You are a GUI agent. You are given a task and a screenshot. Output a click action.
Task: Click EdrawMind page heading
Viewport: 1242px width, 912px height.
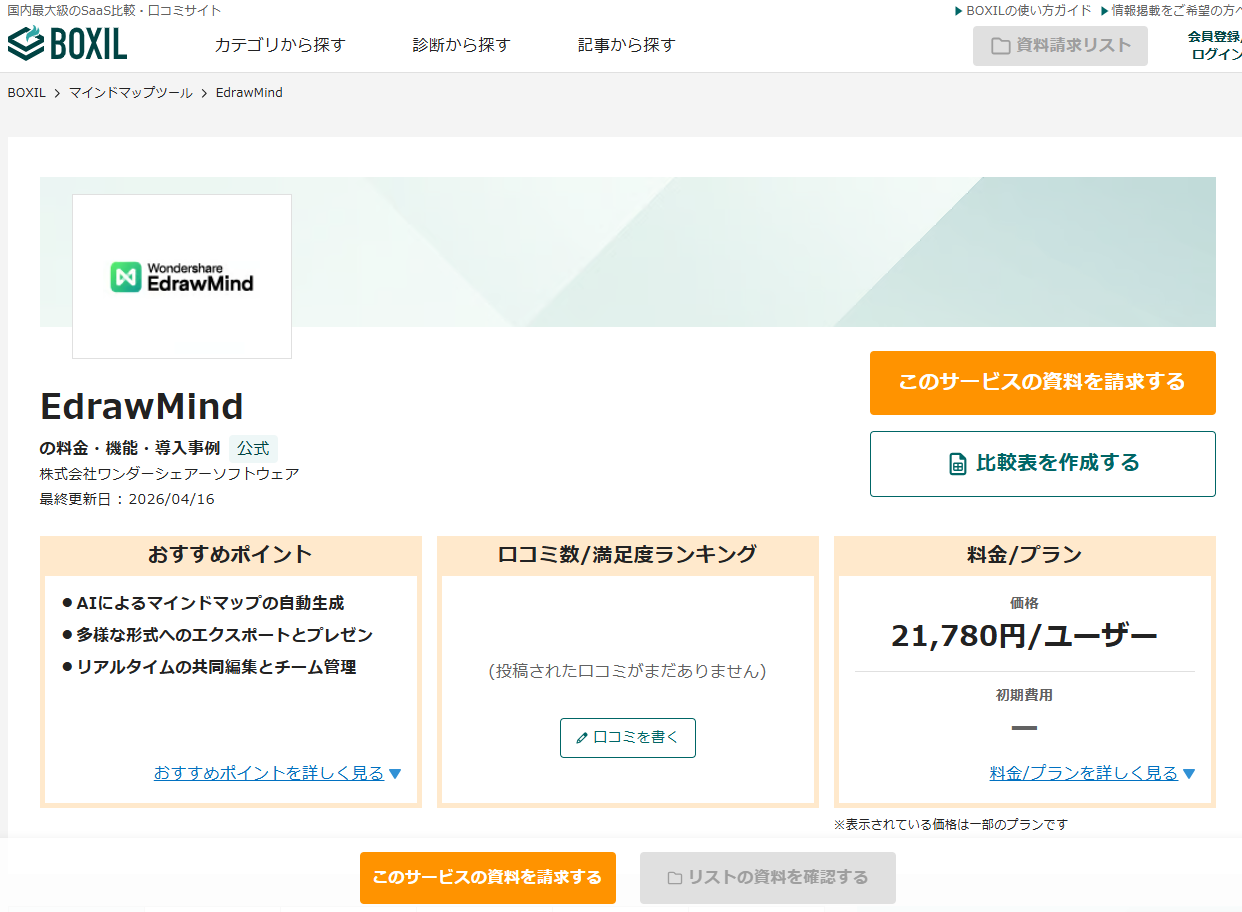click(142, 407)
